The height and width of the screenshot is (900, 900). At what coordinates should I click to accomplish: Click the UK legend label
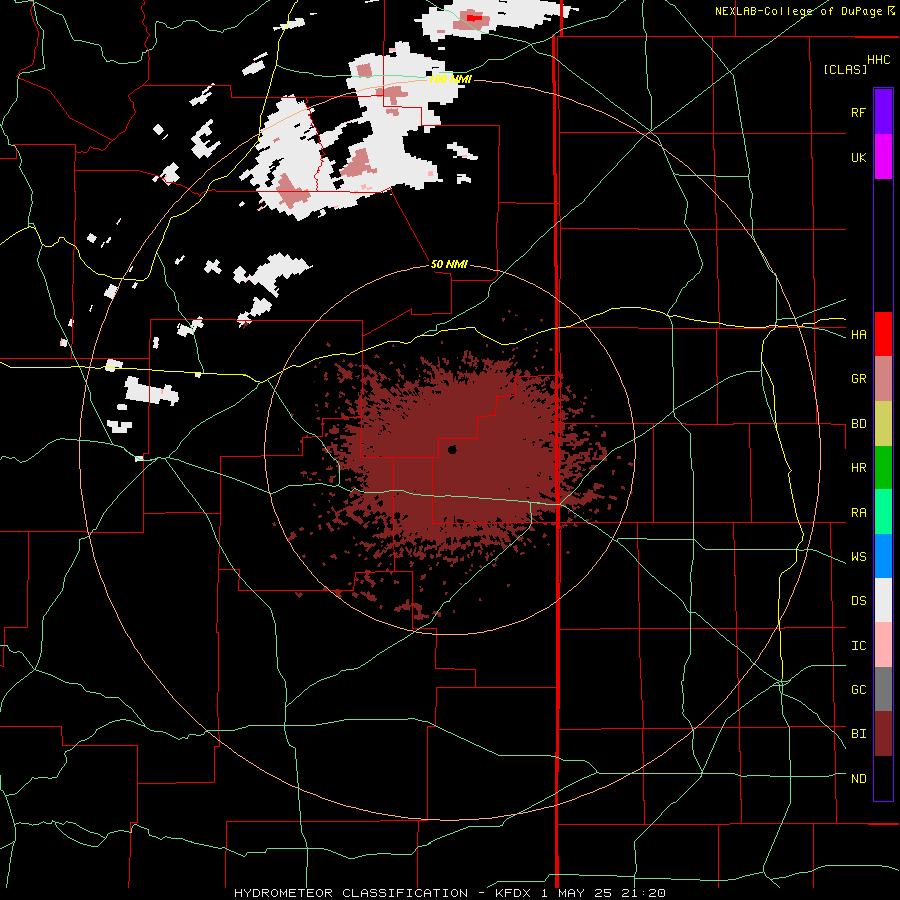pyautogui.click(x=858, y=157)
